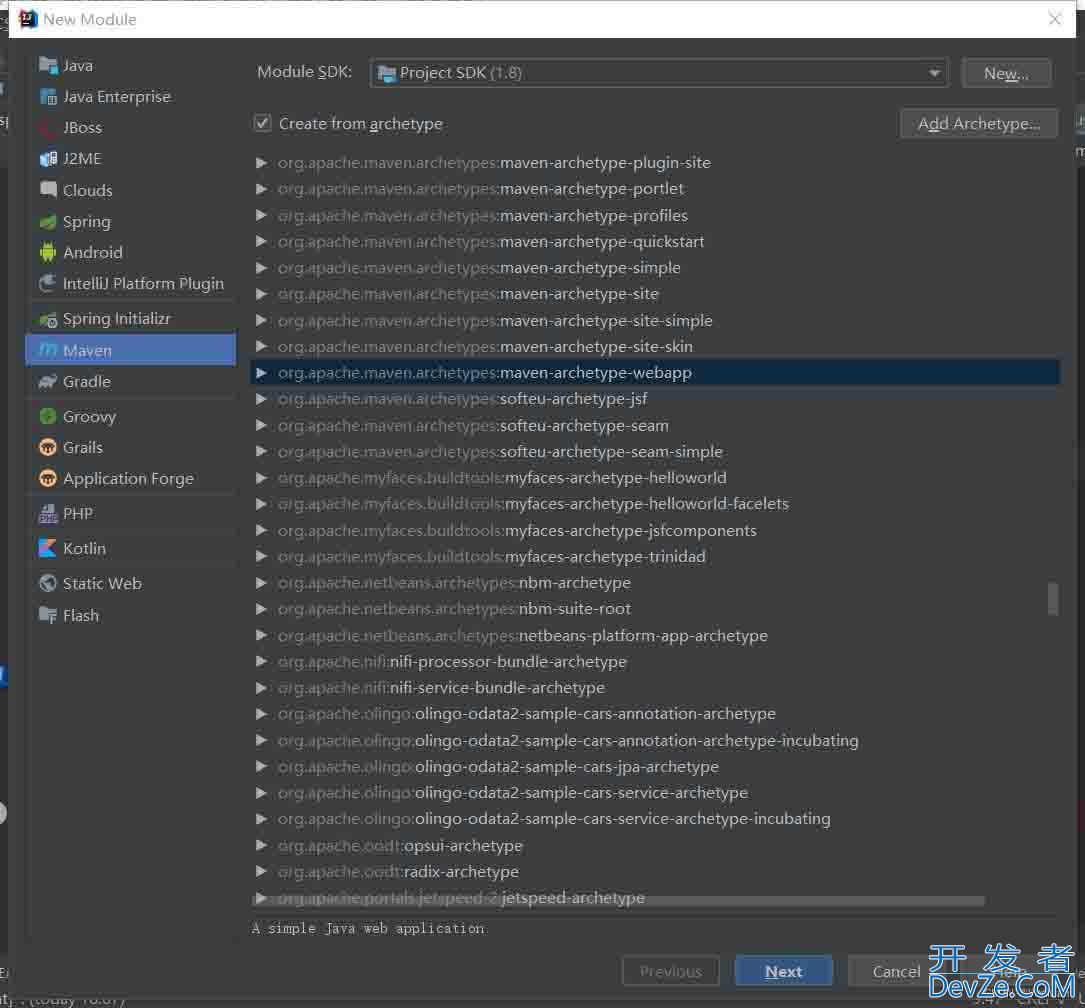Expand the radix-archetype node

(262, 872)
